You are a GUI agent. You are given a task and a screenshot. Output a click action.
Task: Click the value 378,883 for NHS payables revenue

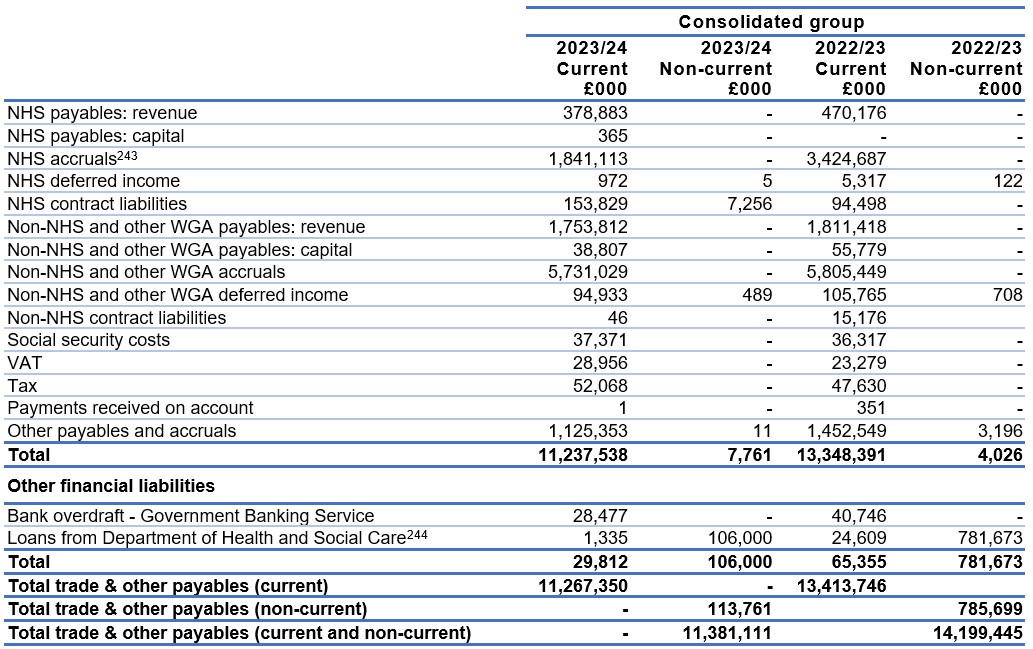[x=595, y=113]
